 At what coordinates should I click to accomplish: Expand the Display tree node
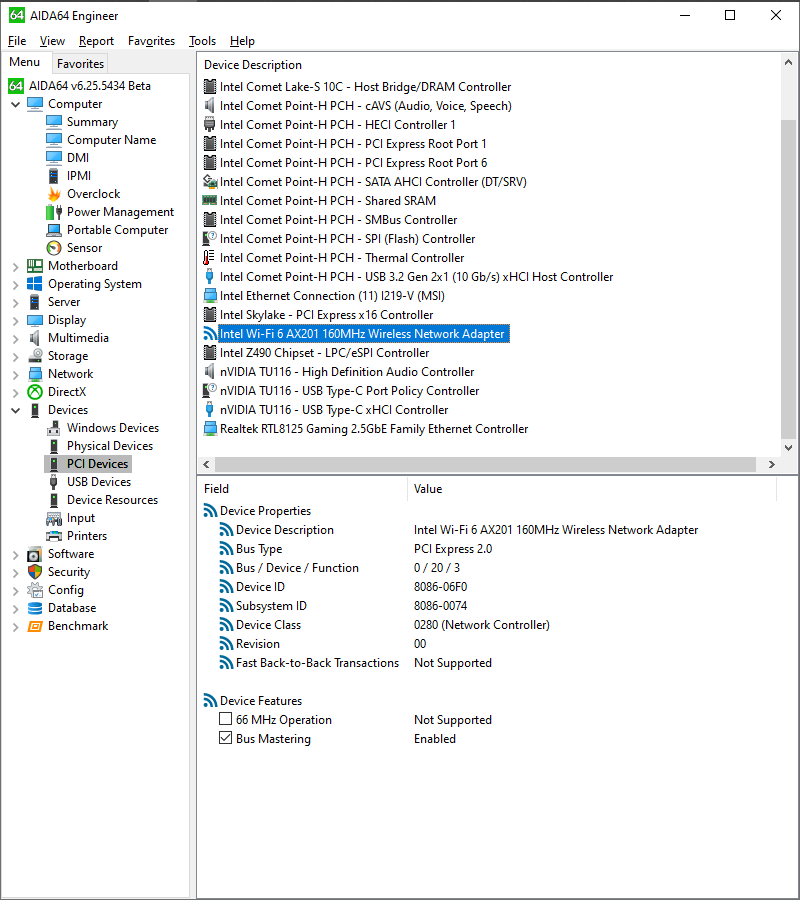15,320
